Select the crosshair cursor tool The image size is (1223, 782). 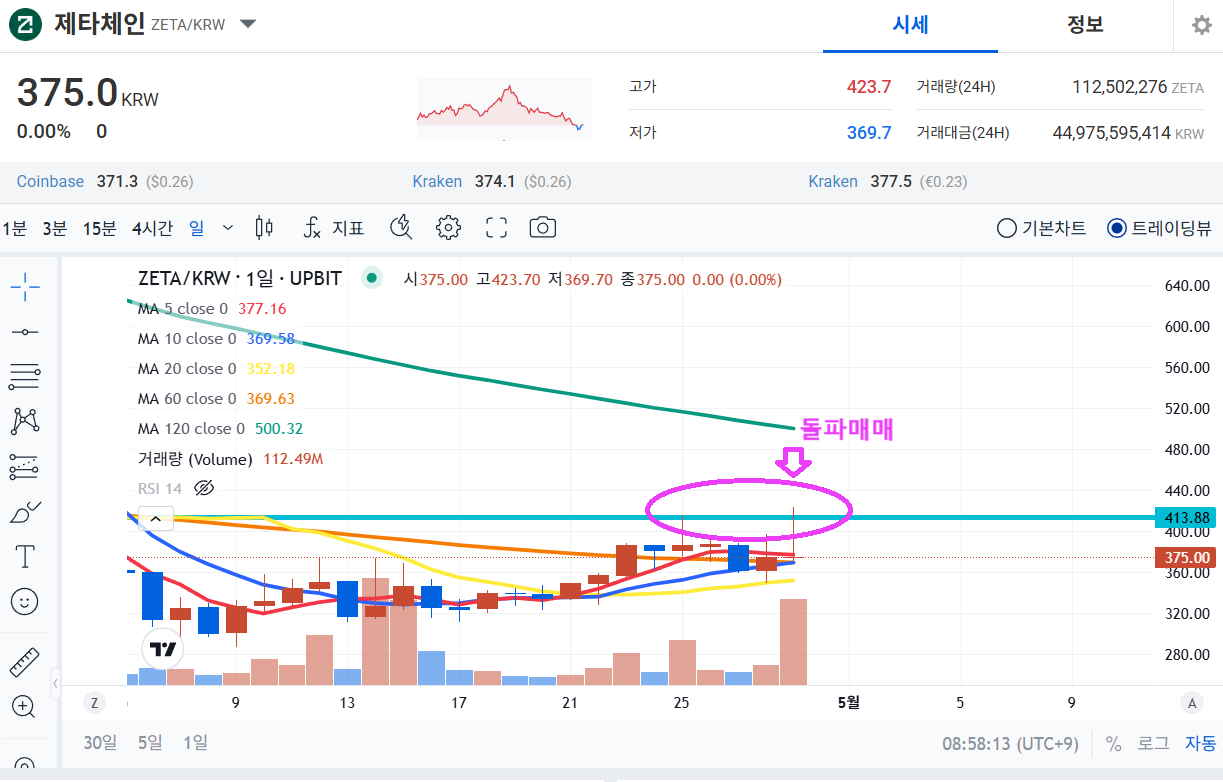tap(26, 286)
